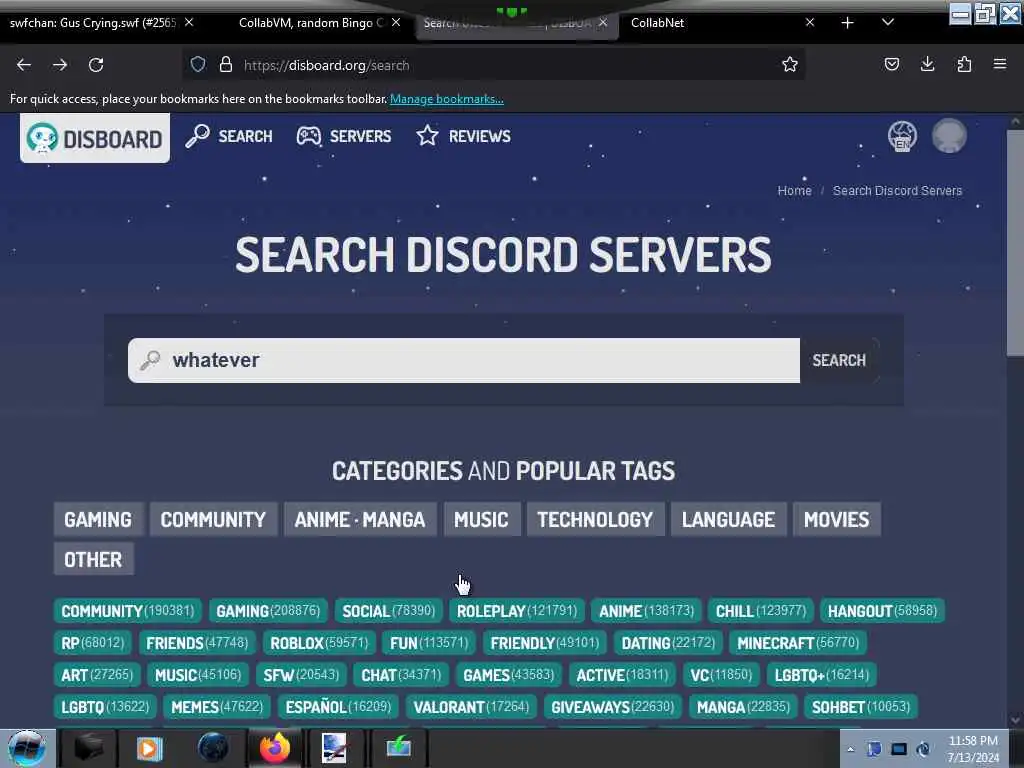Select the LANGUAGE category
This screenshot has height=768, width=1024.
[728, 520]
